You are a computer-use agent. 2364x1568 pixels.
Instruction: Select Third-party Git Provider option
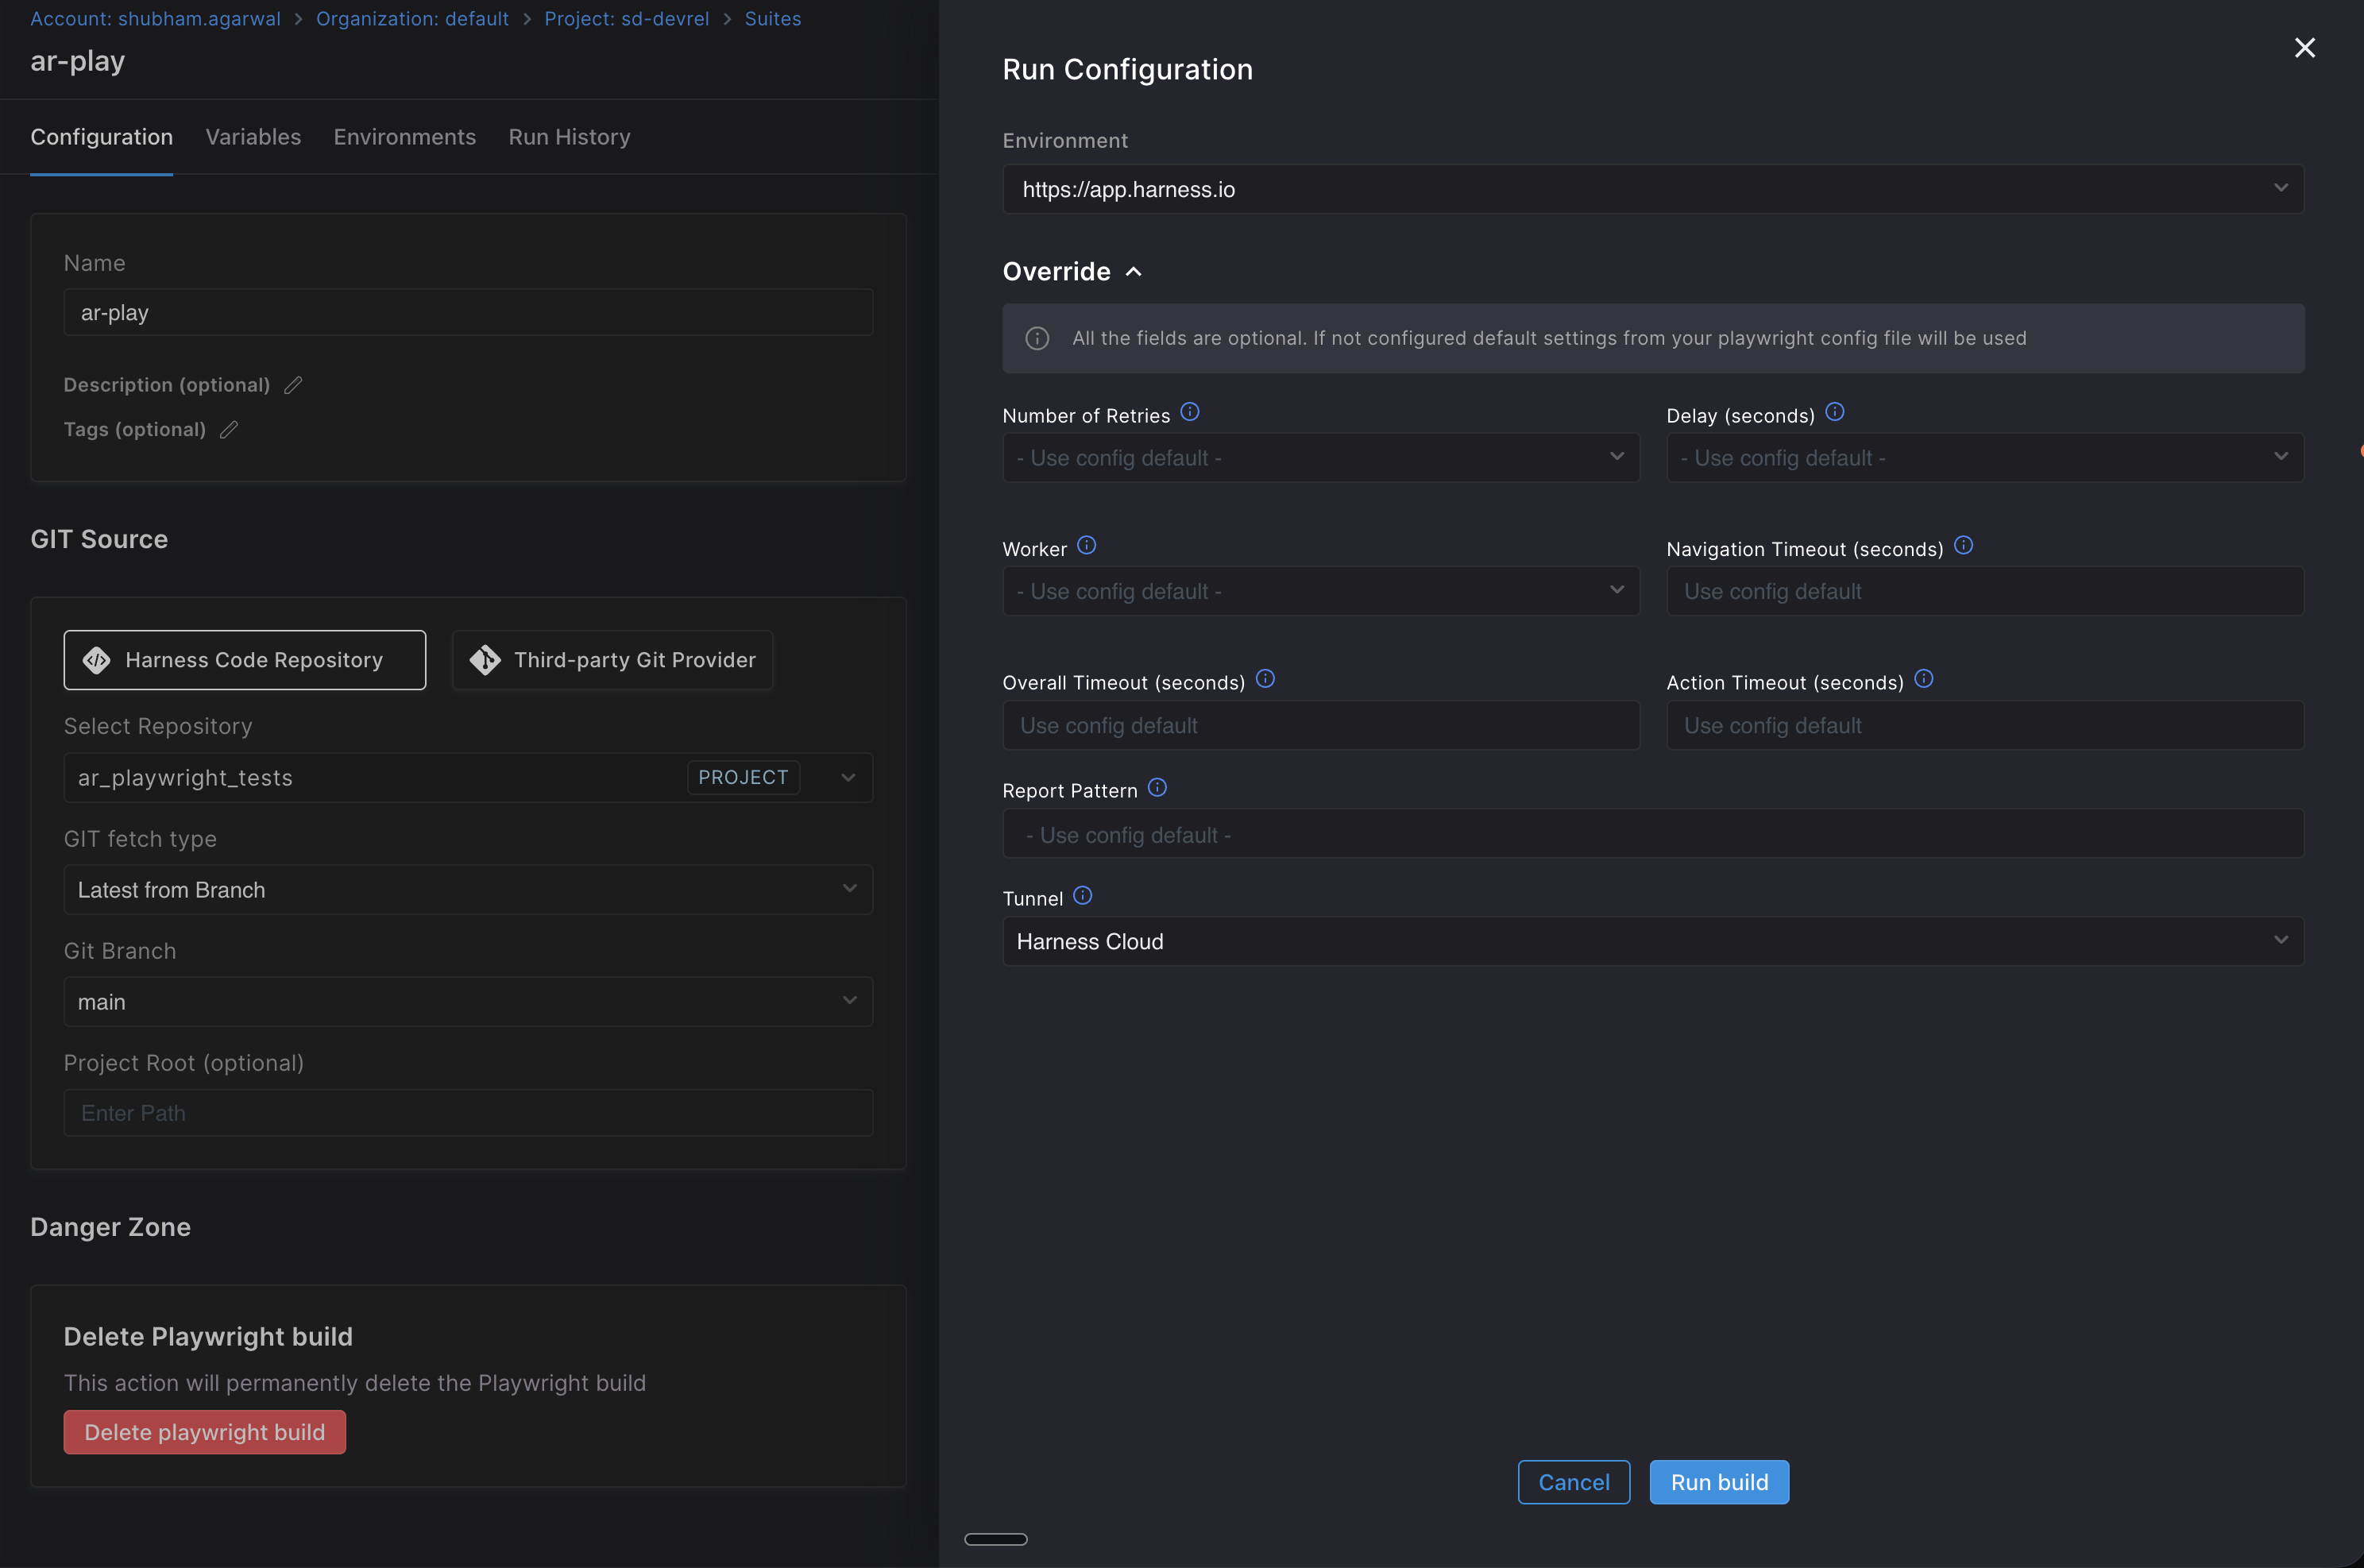[612, 660]
